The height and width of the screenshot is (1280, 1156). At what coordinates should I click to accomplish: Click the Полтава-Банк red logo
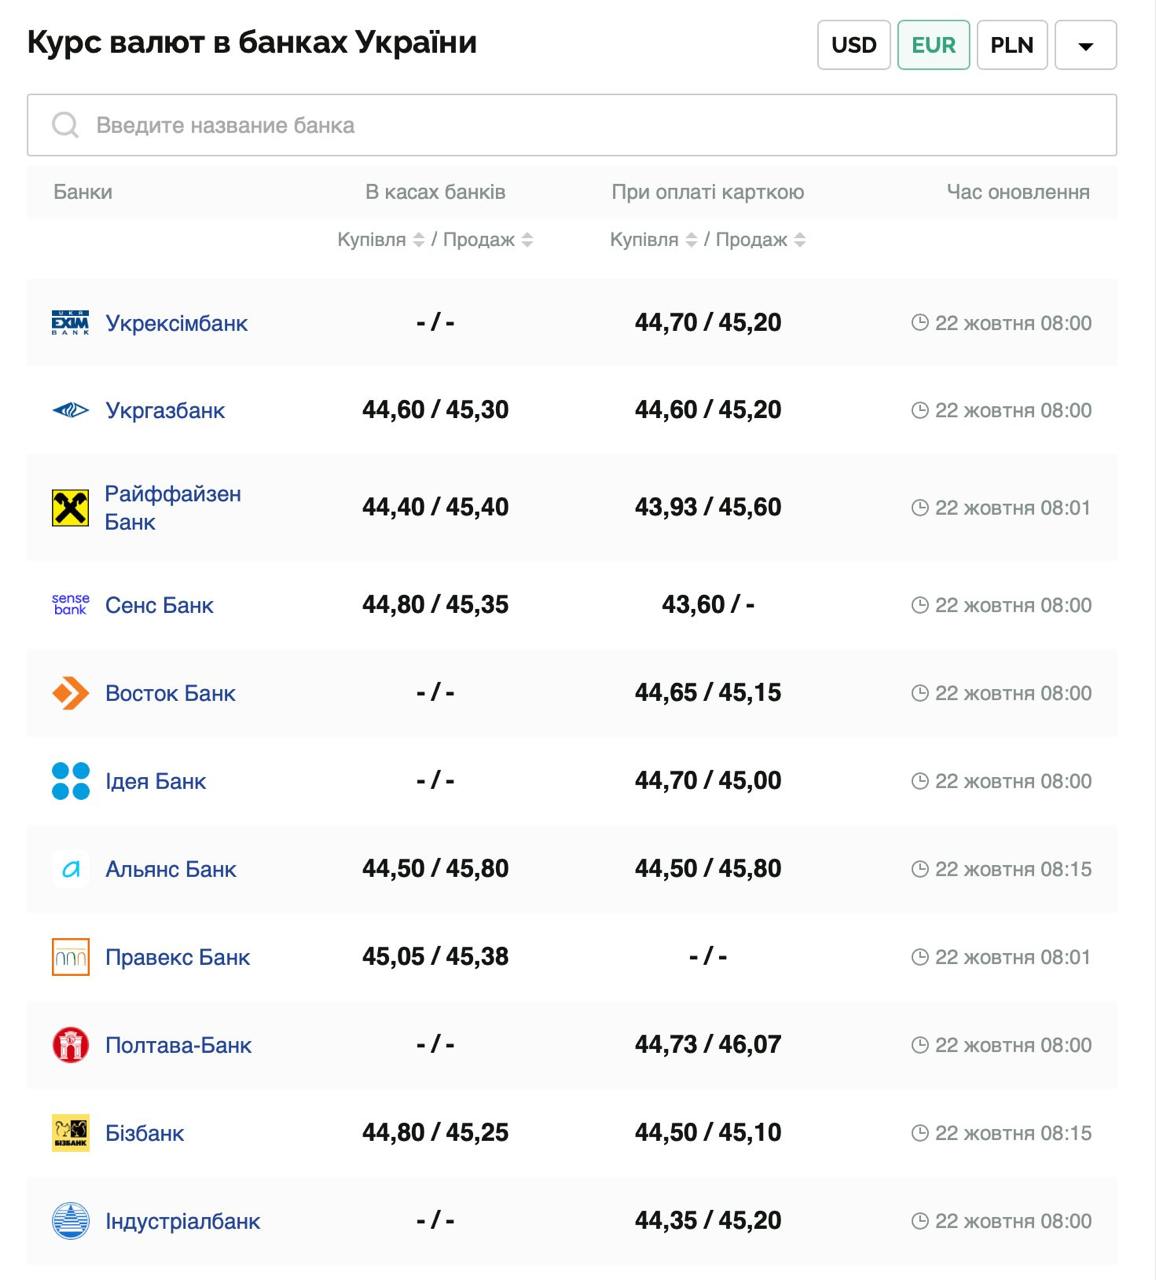pyautogui.click(x=70, y=1045)
